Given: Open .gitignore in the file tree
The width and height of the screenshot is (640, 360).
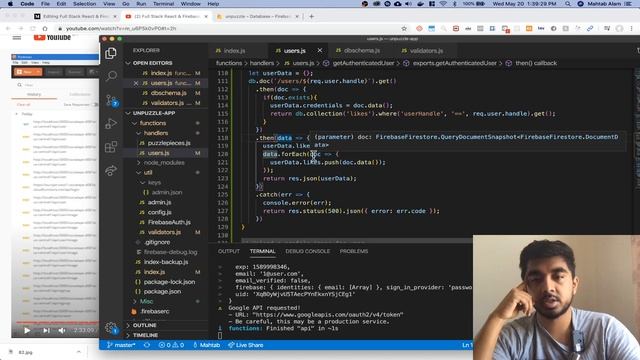Looking at the screenshot, I should [x=157, y=242].
